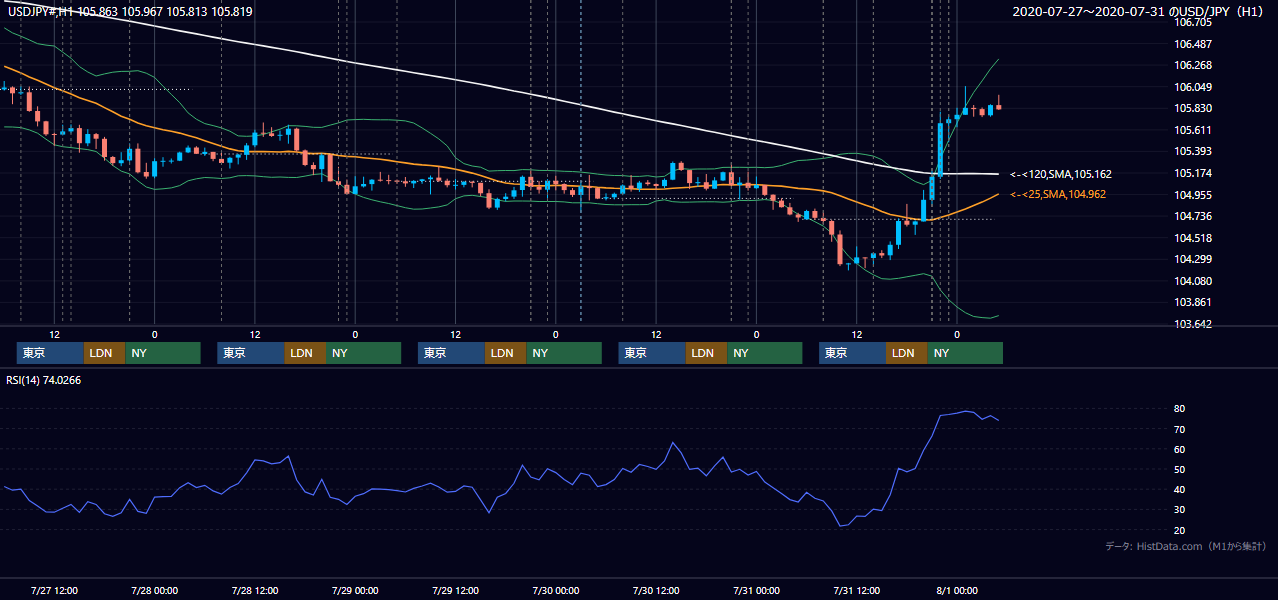Click the RSI axis value 80
This screenshot has height=600, width=1278.
[x=1180, y=409]
